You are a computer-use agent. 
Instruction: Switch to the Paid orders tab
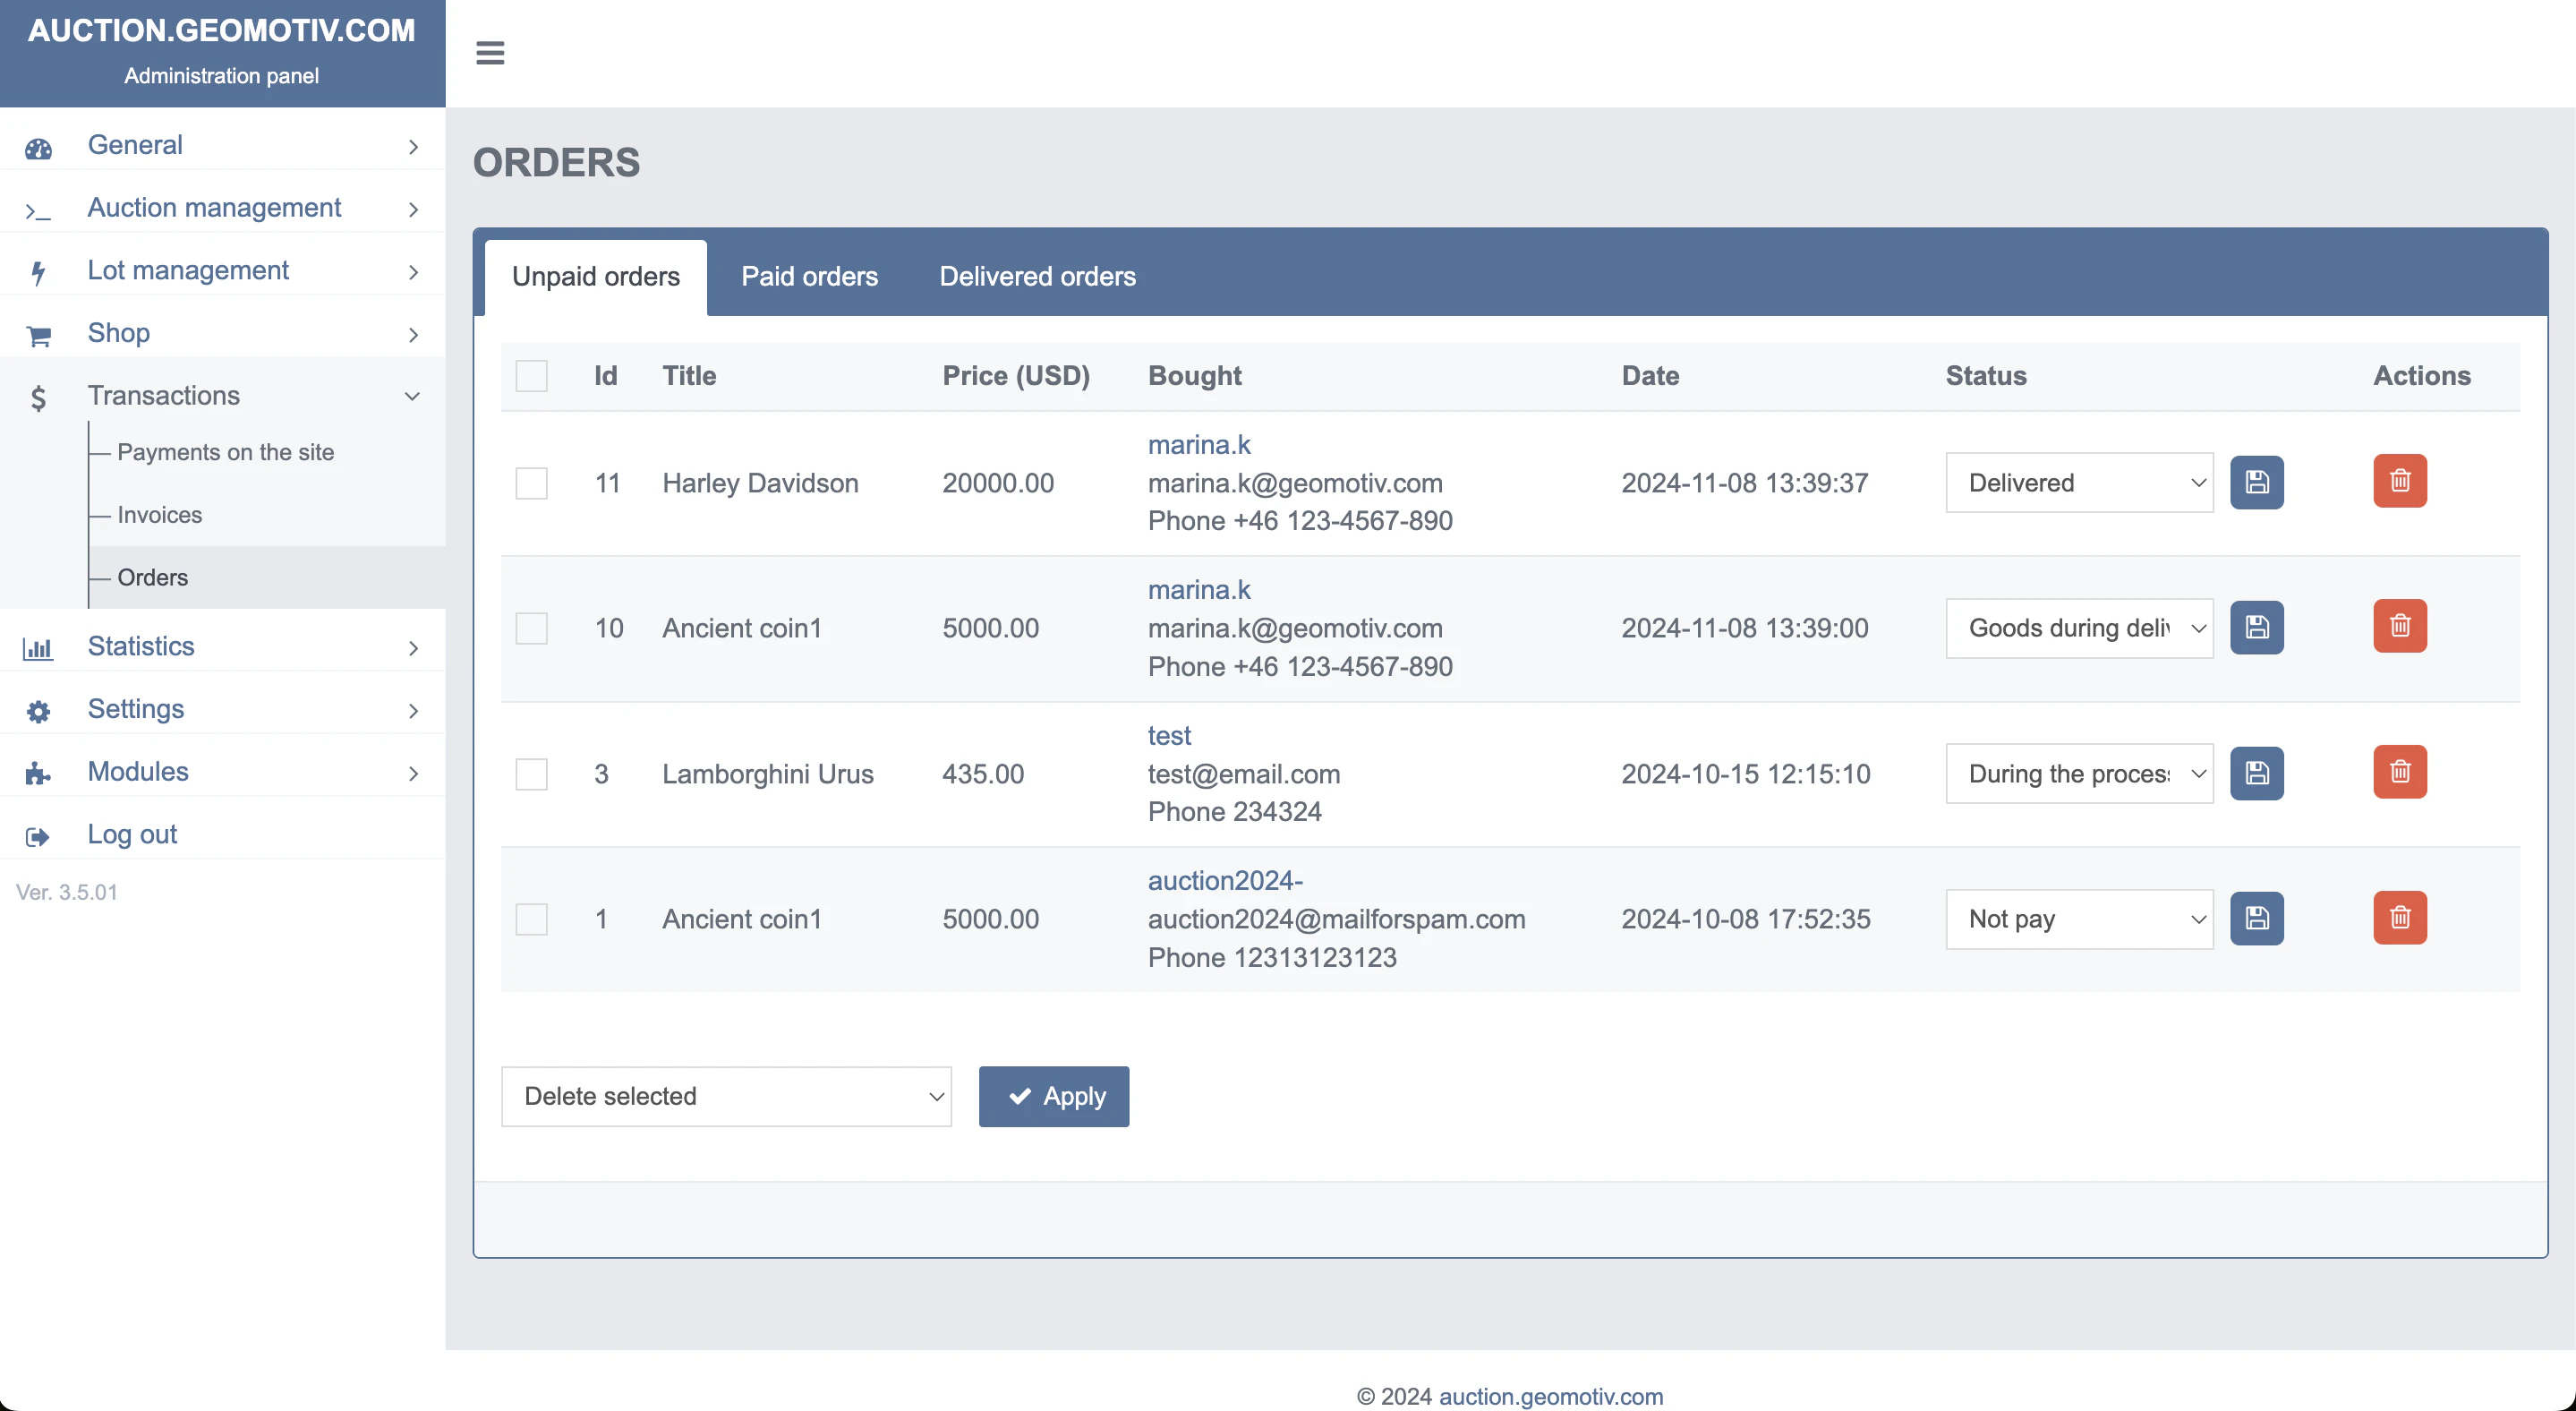(810, 277)
